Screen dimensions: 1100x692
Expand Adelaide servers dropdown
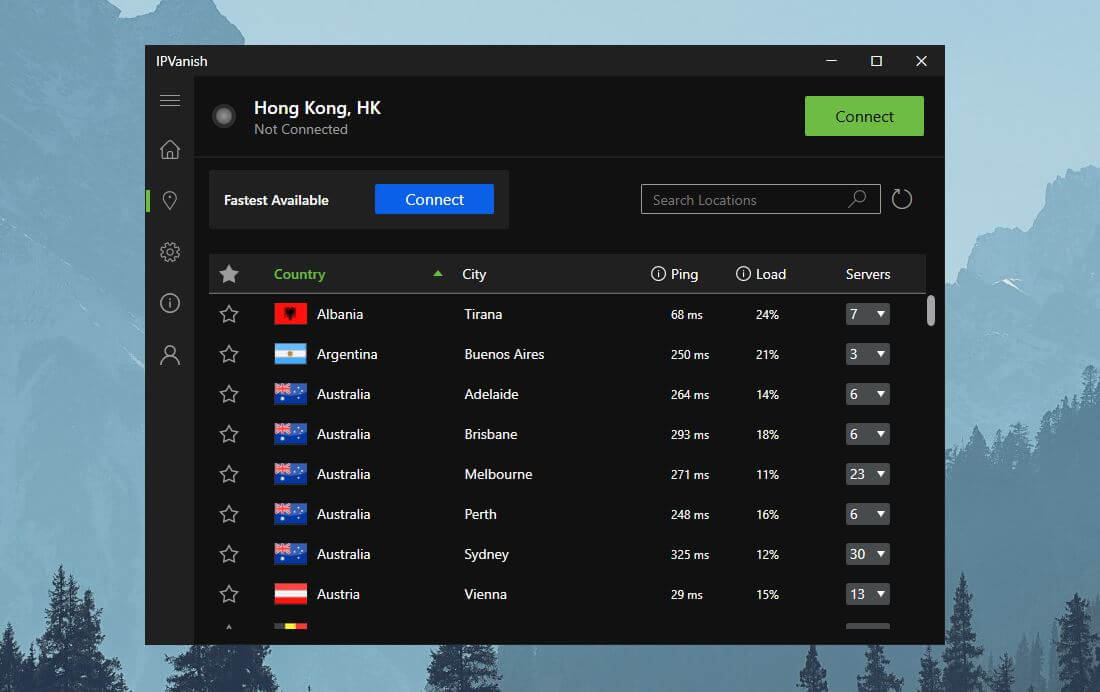click(868, 394)
